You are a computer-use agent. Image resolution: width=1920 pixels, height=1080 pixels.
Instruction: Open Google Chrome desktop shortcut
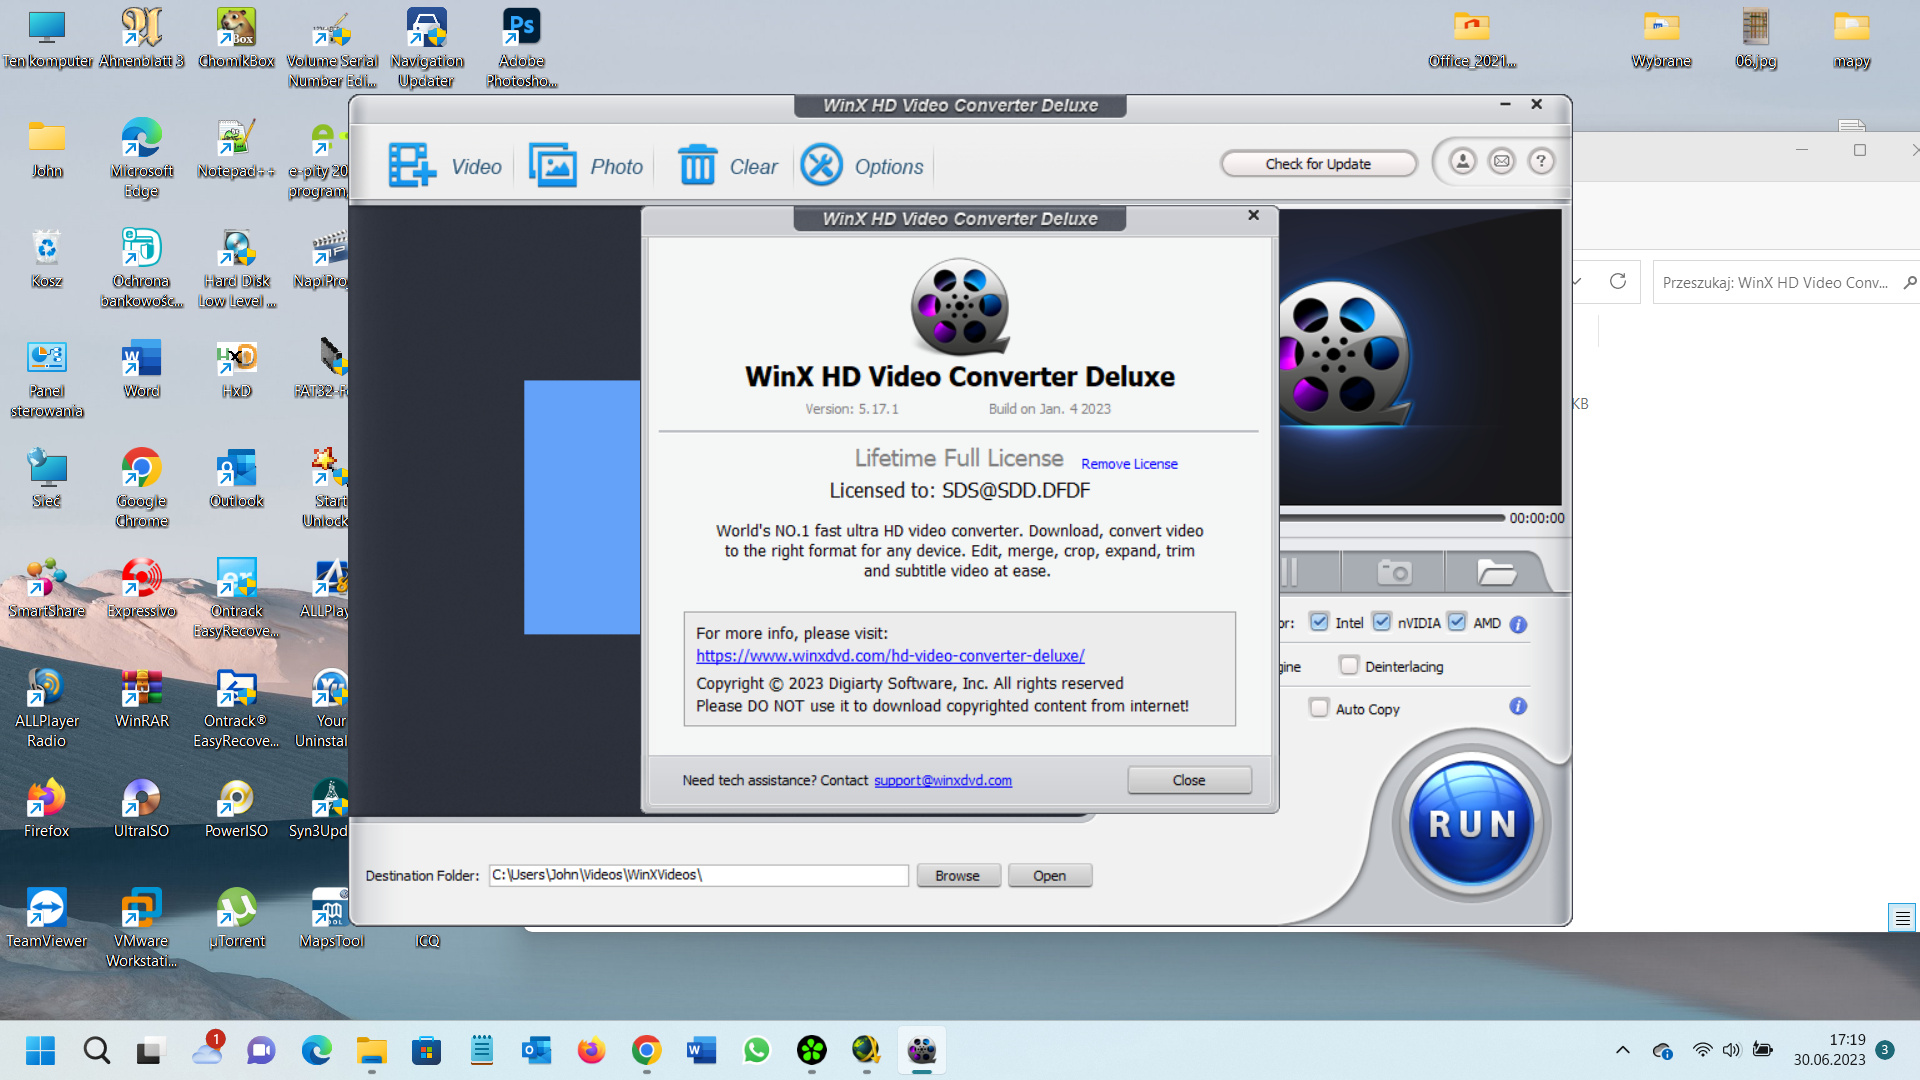(142, 487)
